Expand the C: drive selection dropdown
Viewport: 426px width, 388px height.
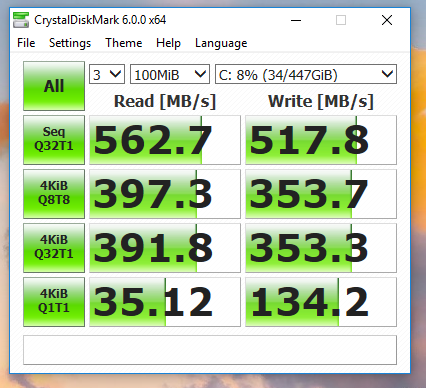click(306, 74)
